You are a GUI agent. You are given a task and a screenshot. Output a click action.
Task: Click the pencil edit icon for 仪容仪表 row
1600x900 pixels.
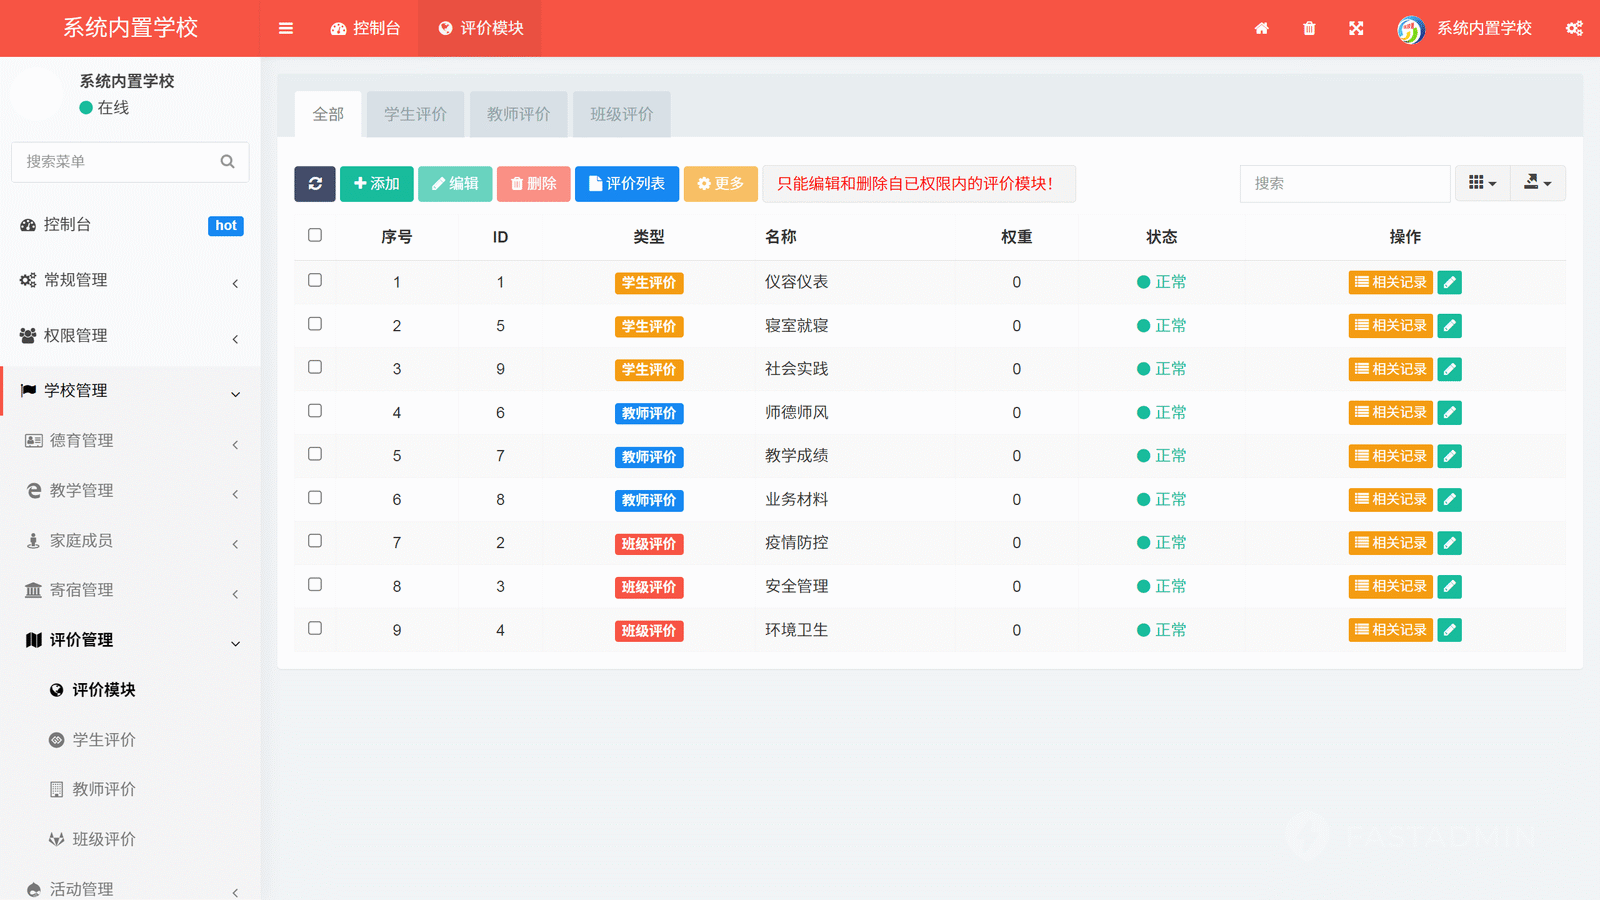click(x=1449, y=283)
